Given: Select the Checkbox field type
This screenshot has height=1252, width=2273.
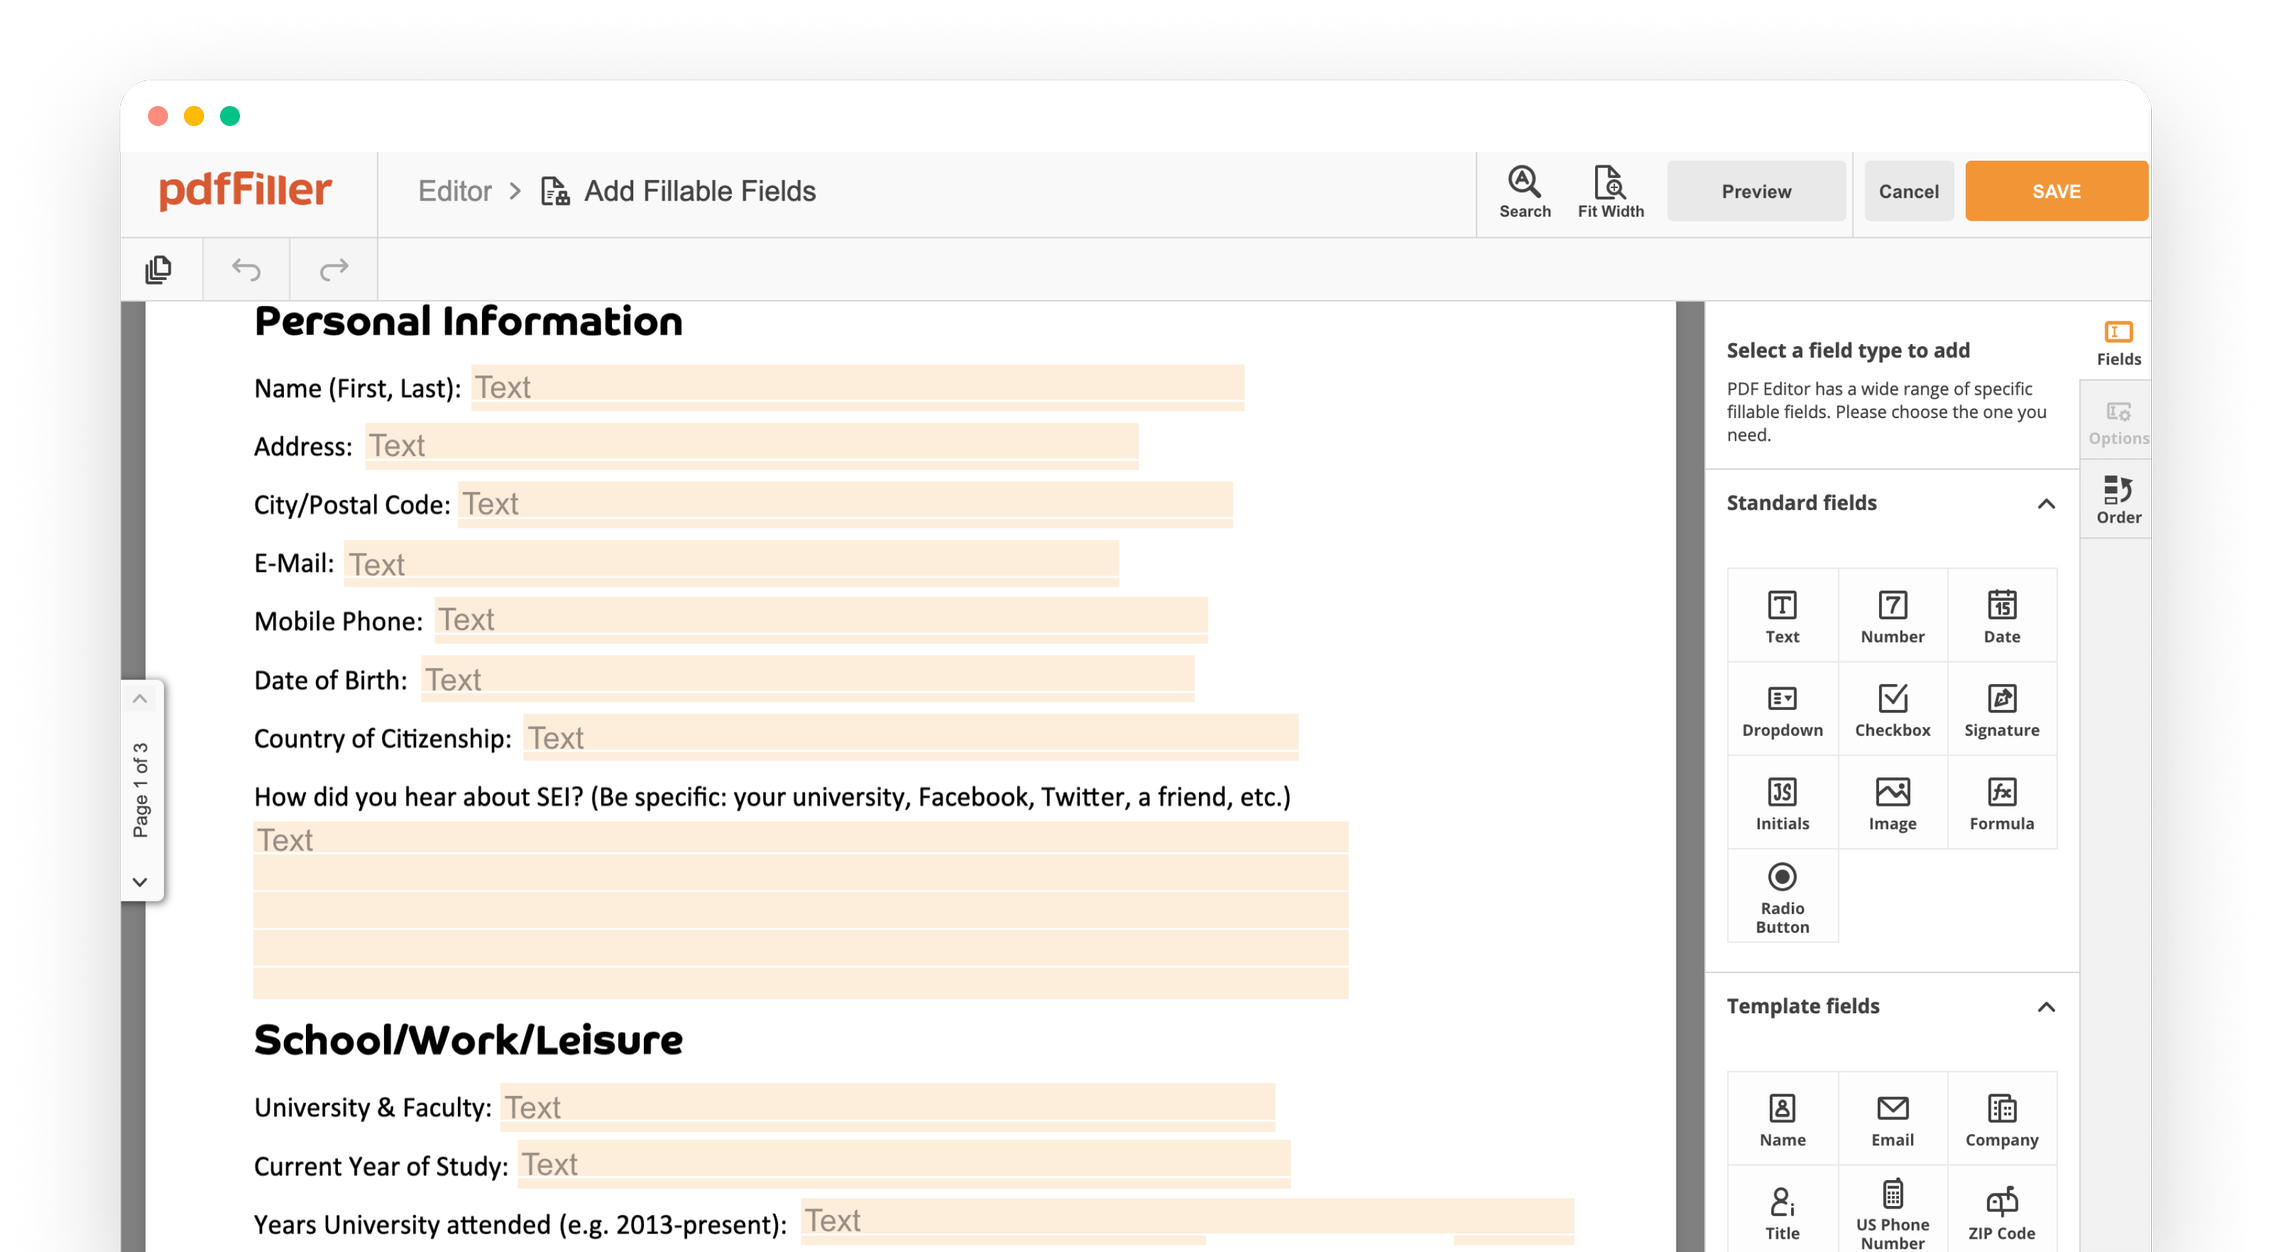Looking at the screenshot, I should click(x=1892, y=709).
